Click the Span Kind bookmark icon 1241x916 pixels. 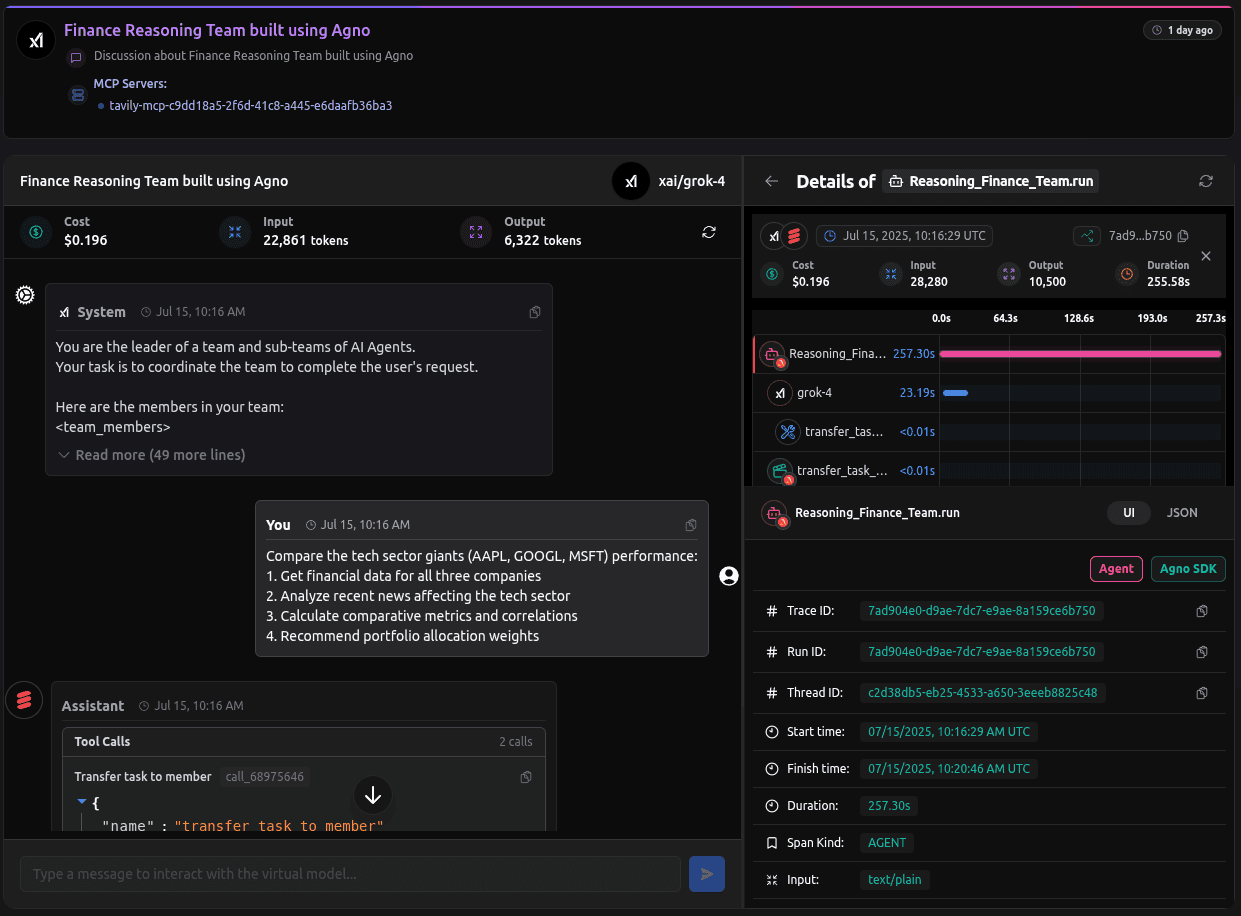(771, 843)
